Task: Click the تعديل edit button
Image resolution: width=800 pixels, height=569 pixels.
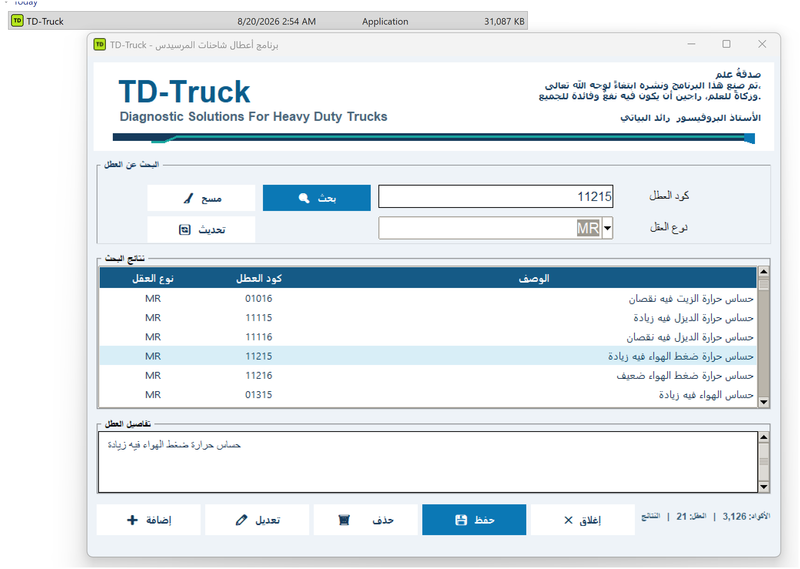Action: [257, 519]
